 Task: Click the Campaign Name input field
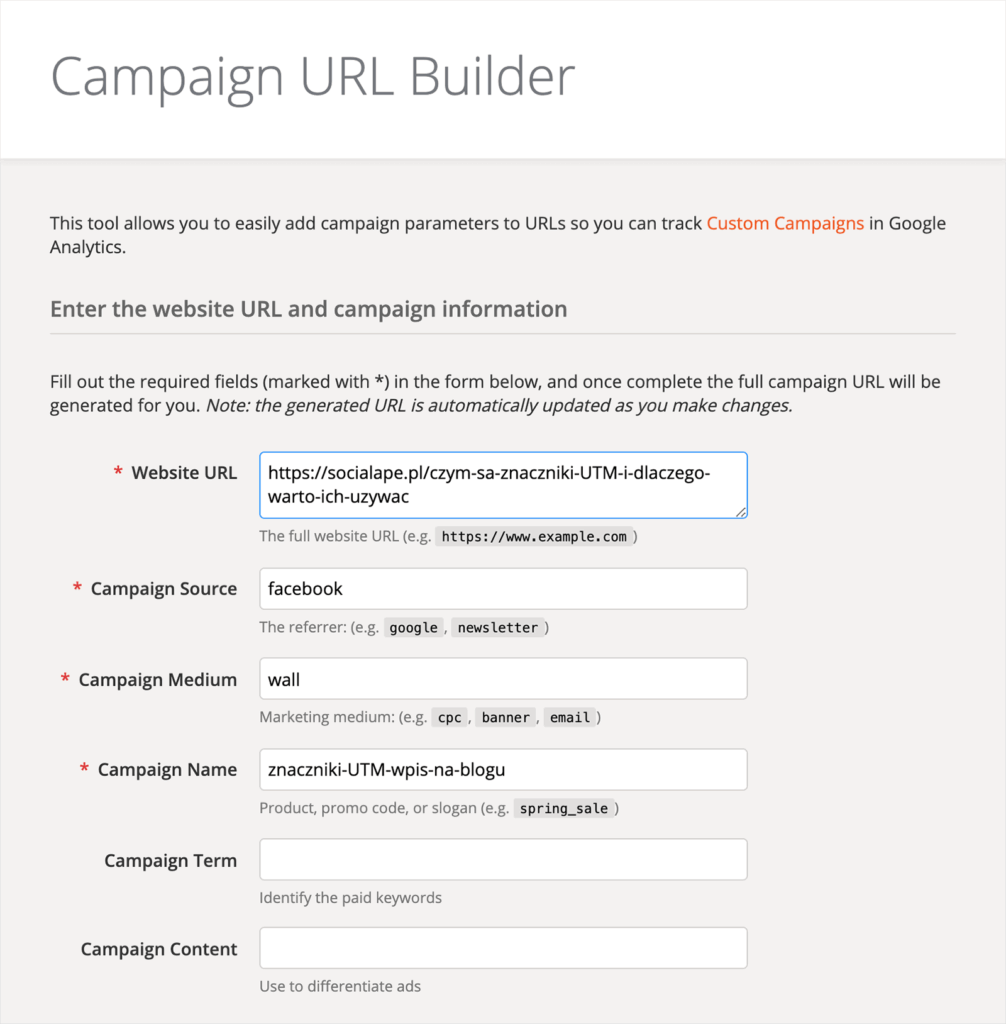coord(503,769)
